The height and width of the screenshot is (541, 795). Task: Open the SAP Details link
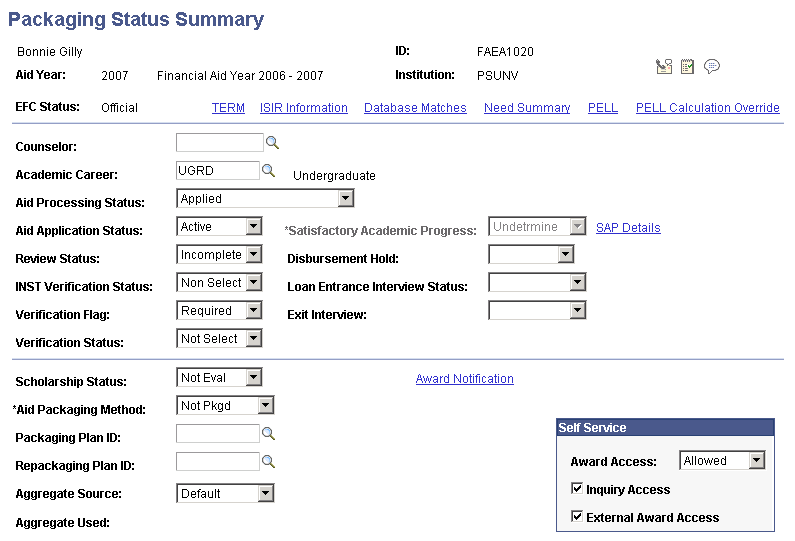[x=628, y=228]
